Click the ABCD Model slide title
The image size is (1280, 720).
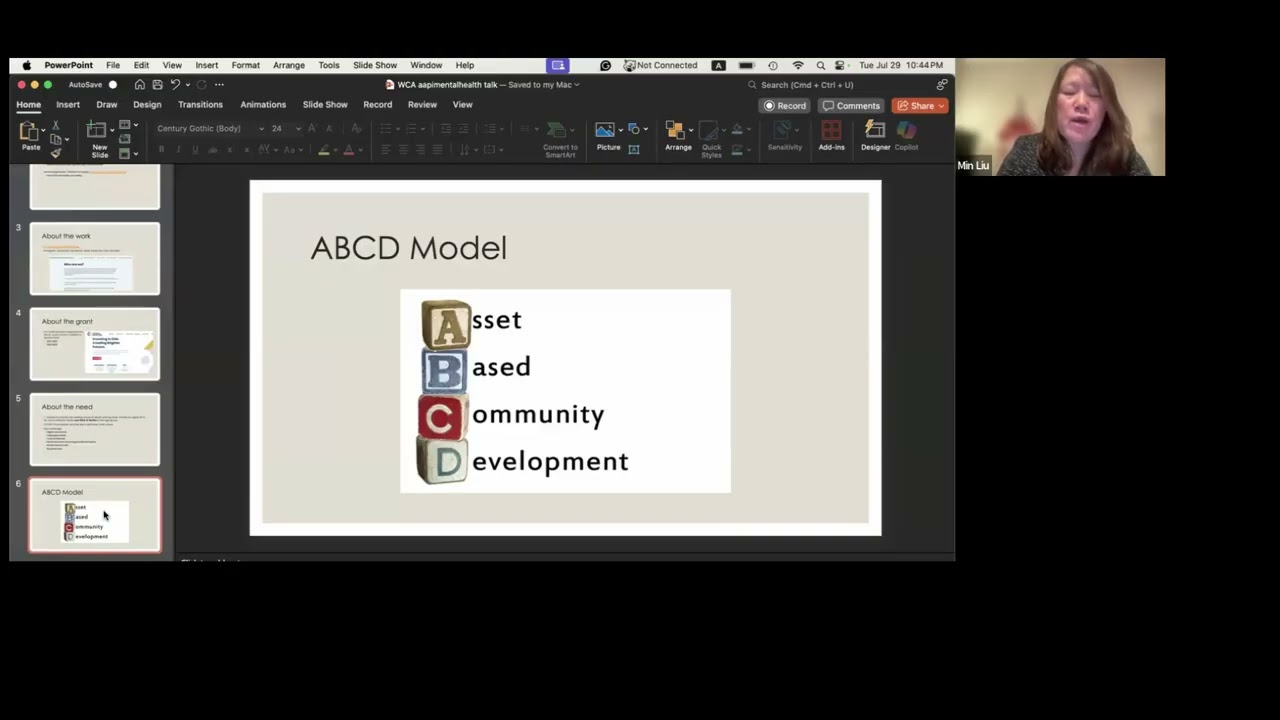(408, 248)
